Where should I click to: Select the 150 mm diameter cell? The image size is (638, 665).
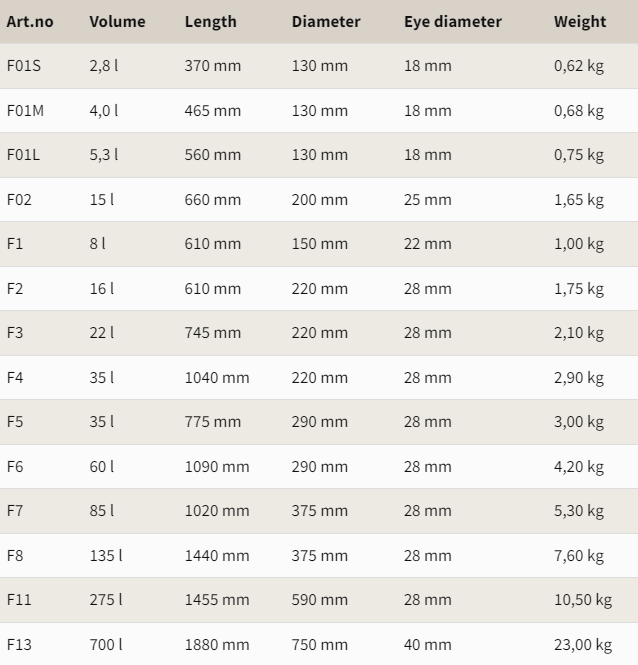[x=320, y=244]
